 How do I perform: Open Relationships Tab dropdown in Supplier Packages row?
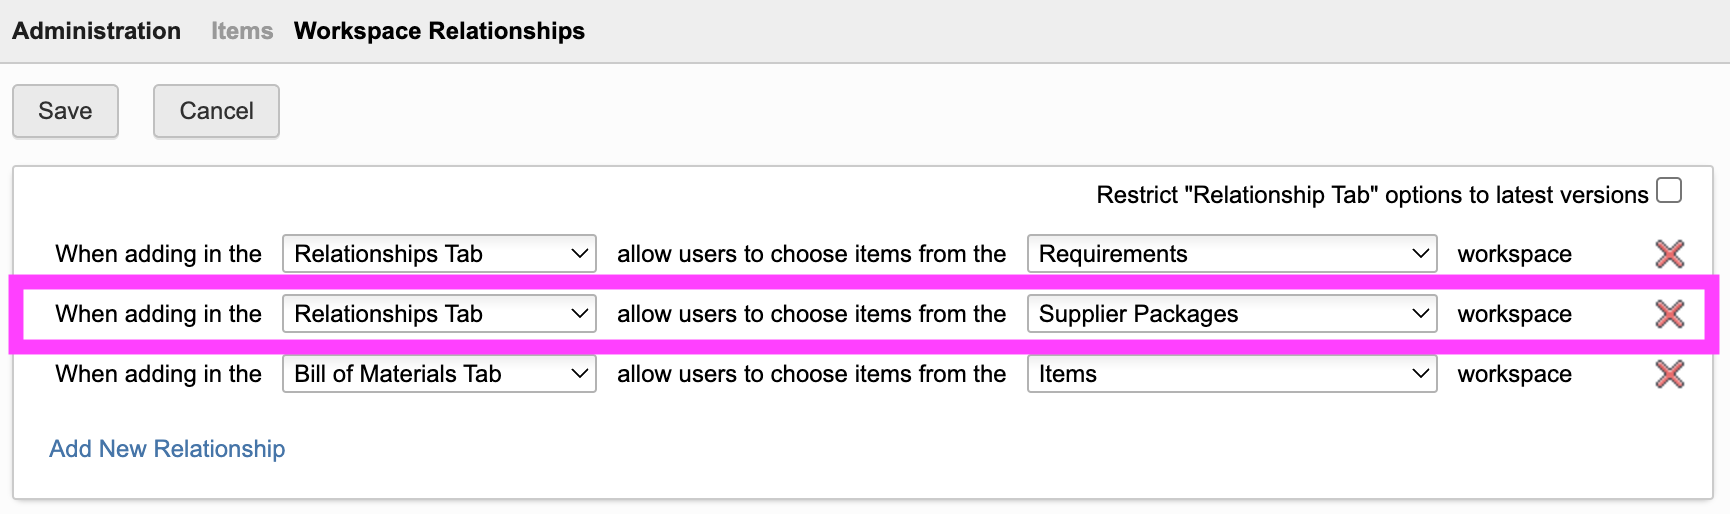(x=439, y=314)
